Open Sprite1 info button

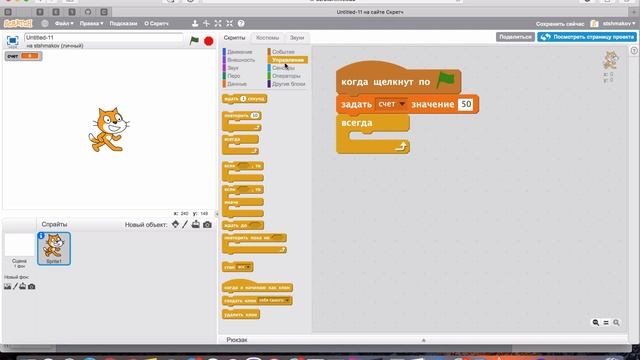(41, 236)
